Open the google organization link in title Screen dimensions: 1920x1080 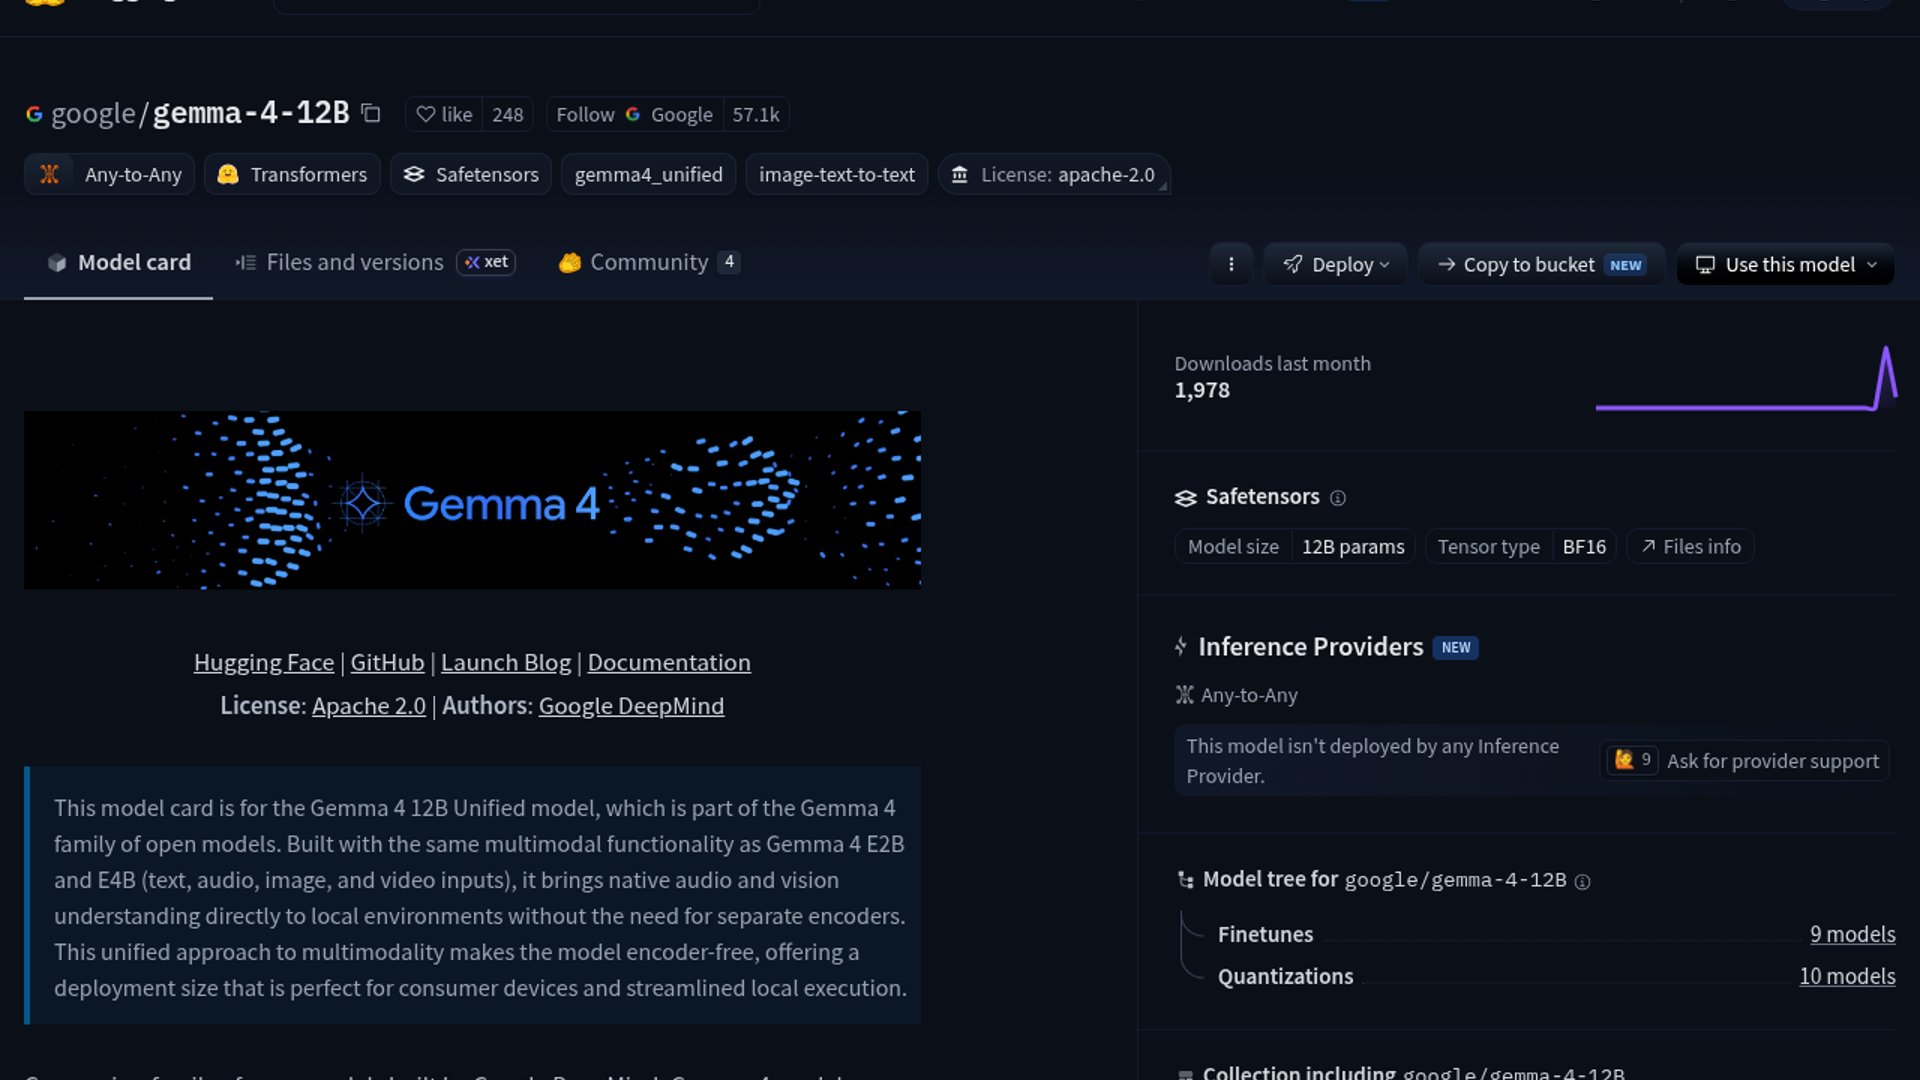click(93, 114)
